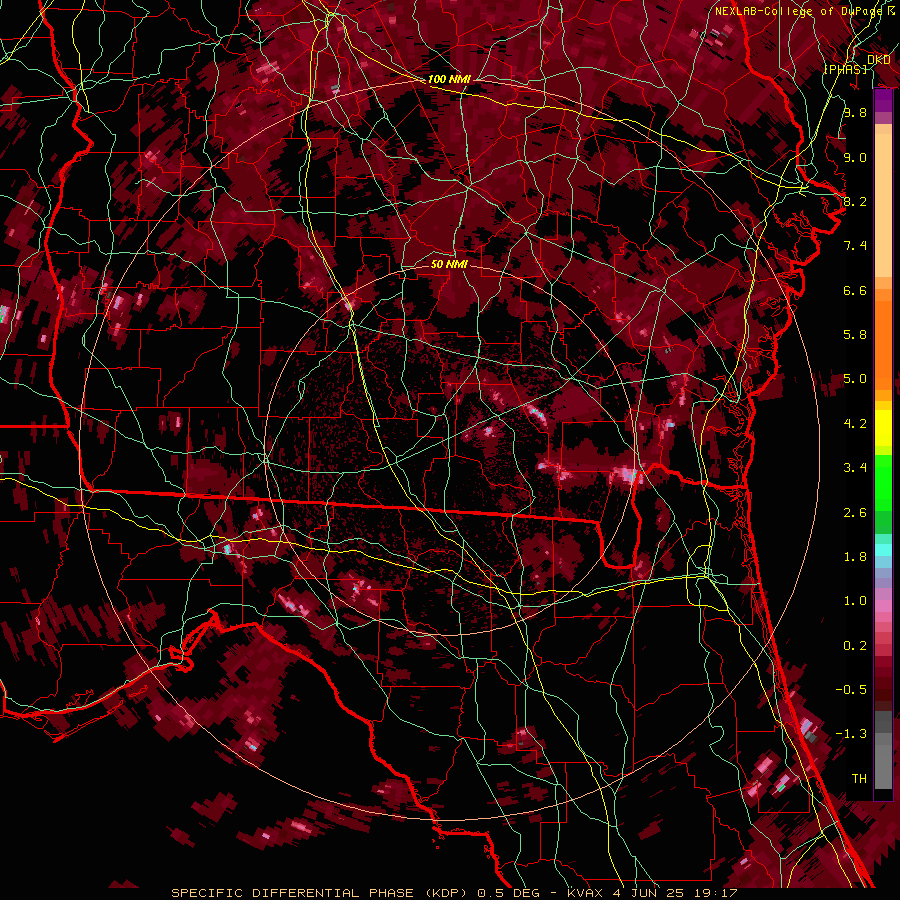The width and height of the screenshot is (900, 900).
Task: Click the "19:17" time in the caption
Action: tap(715, 893)
